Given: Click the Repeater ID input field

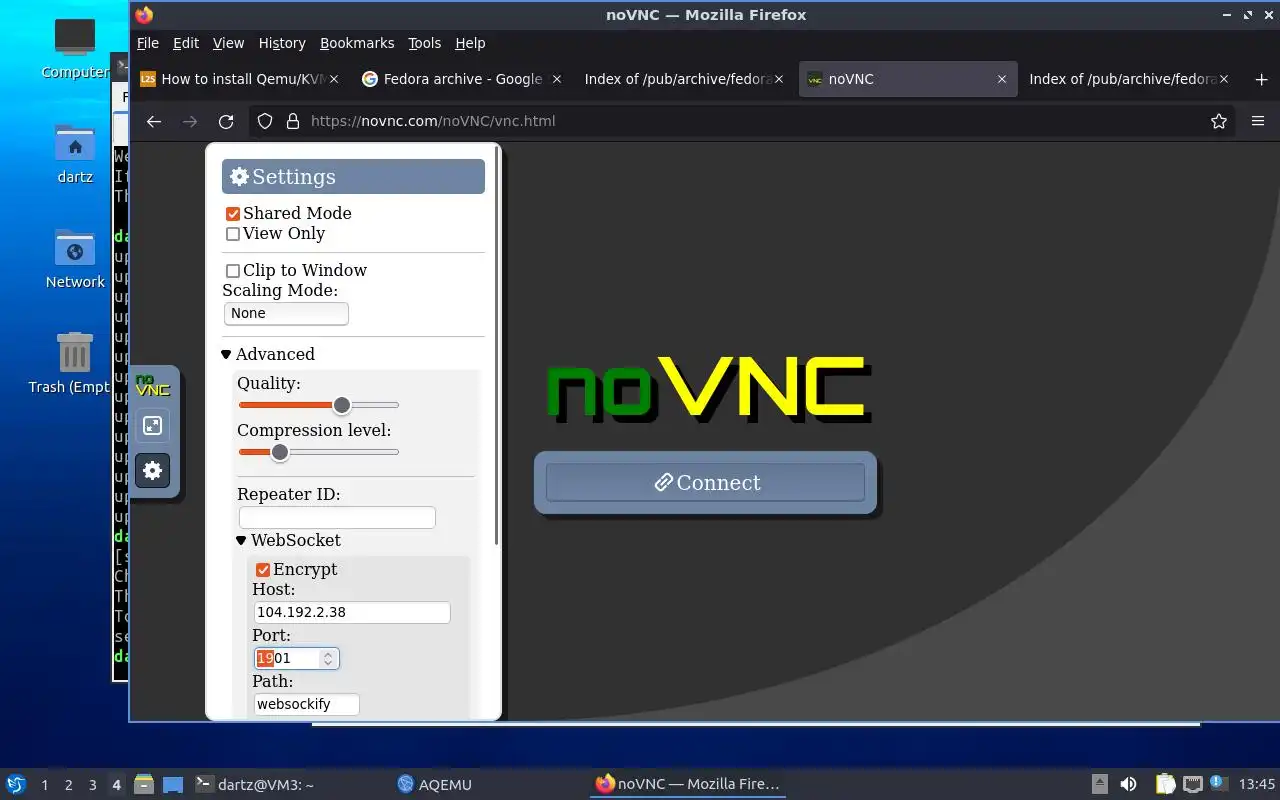Looking at the screenshot, I should pyautogui.click(x=337, y=517).
